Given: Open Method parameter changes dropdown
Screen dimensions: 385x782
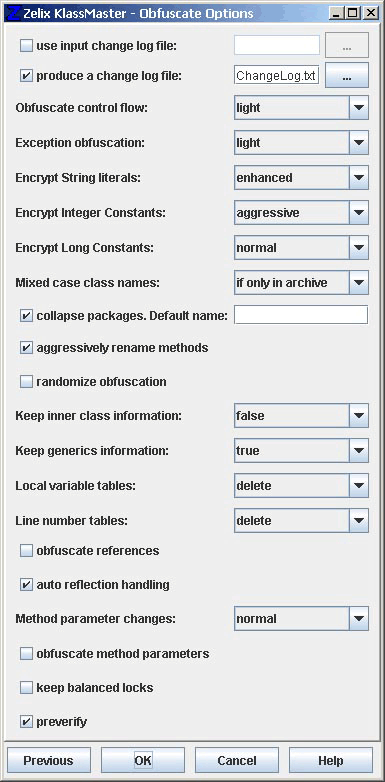Looking at the screenshot, I should (301, 618).
